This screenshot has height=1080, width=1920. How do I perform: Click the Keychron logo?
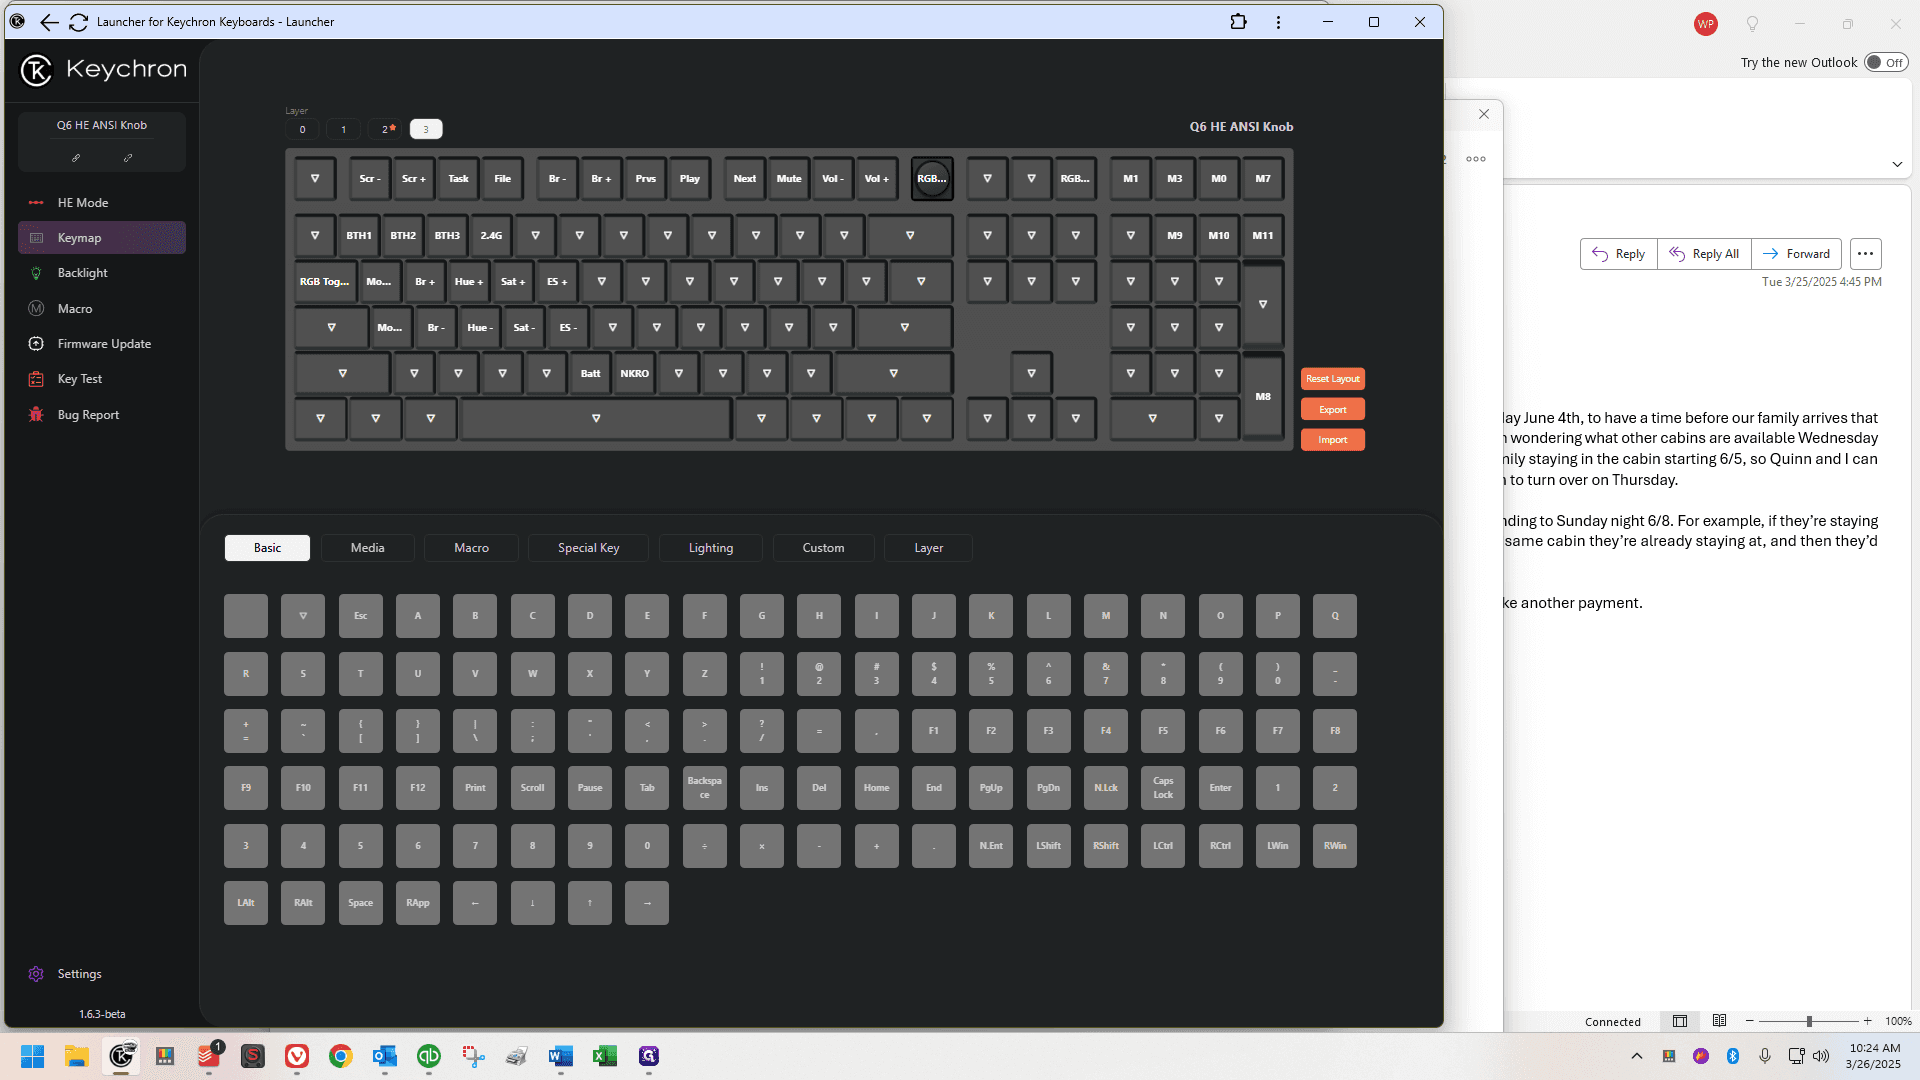pos(103,69)
